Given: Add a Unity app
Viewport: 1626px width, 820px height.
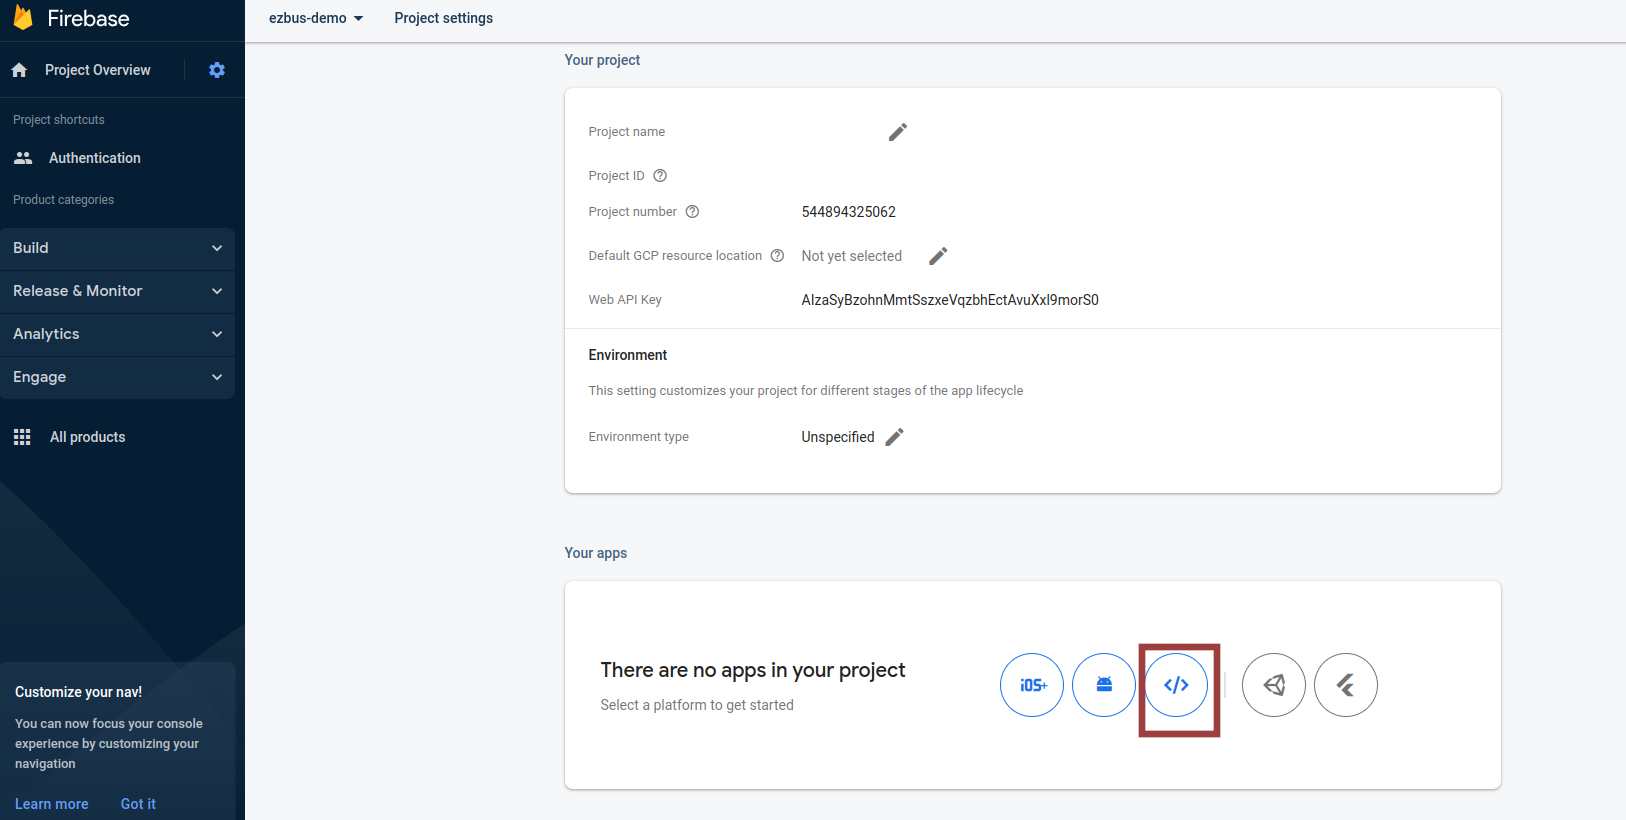Looking at the screenshot, I should [x=1274, y=685].
